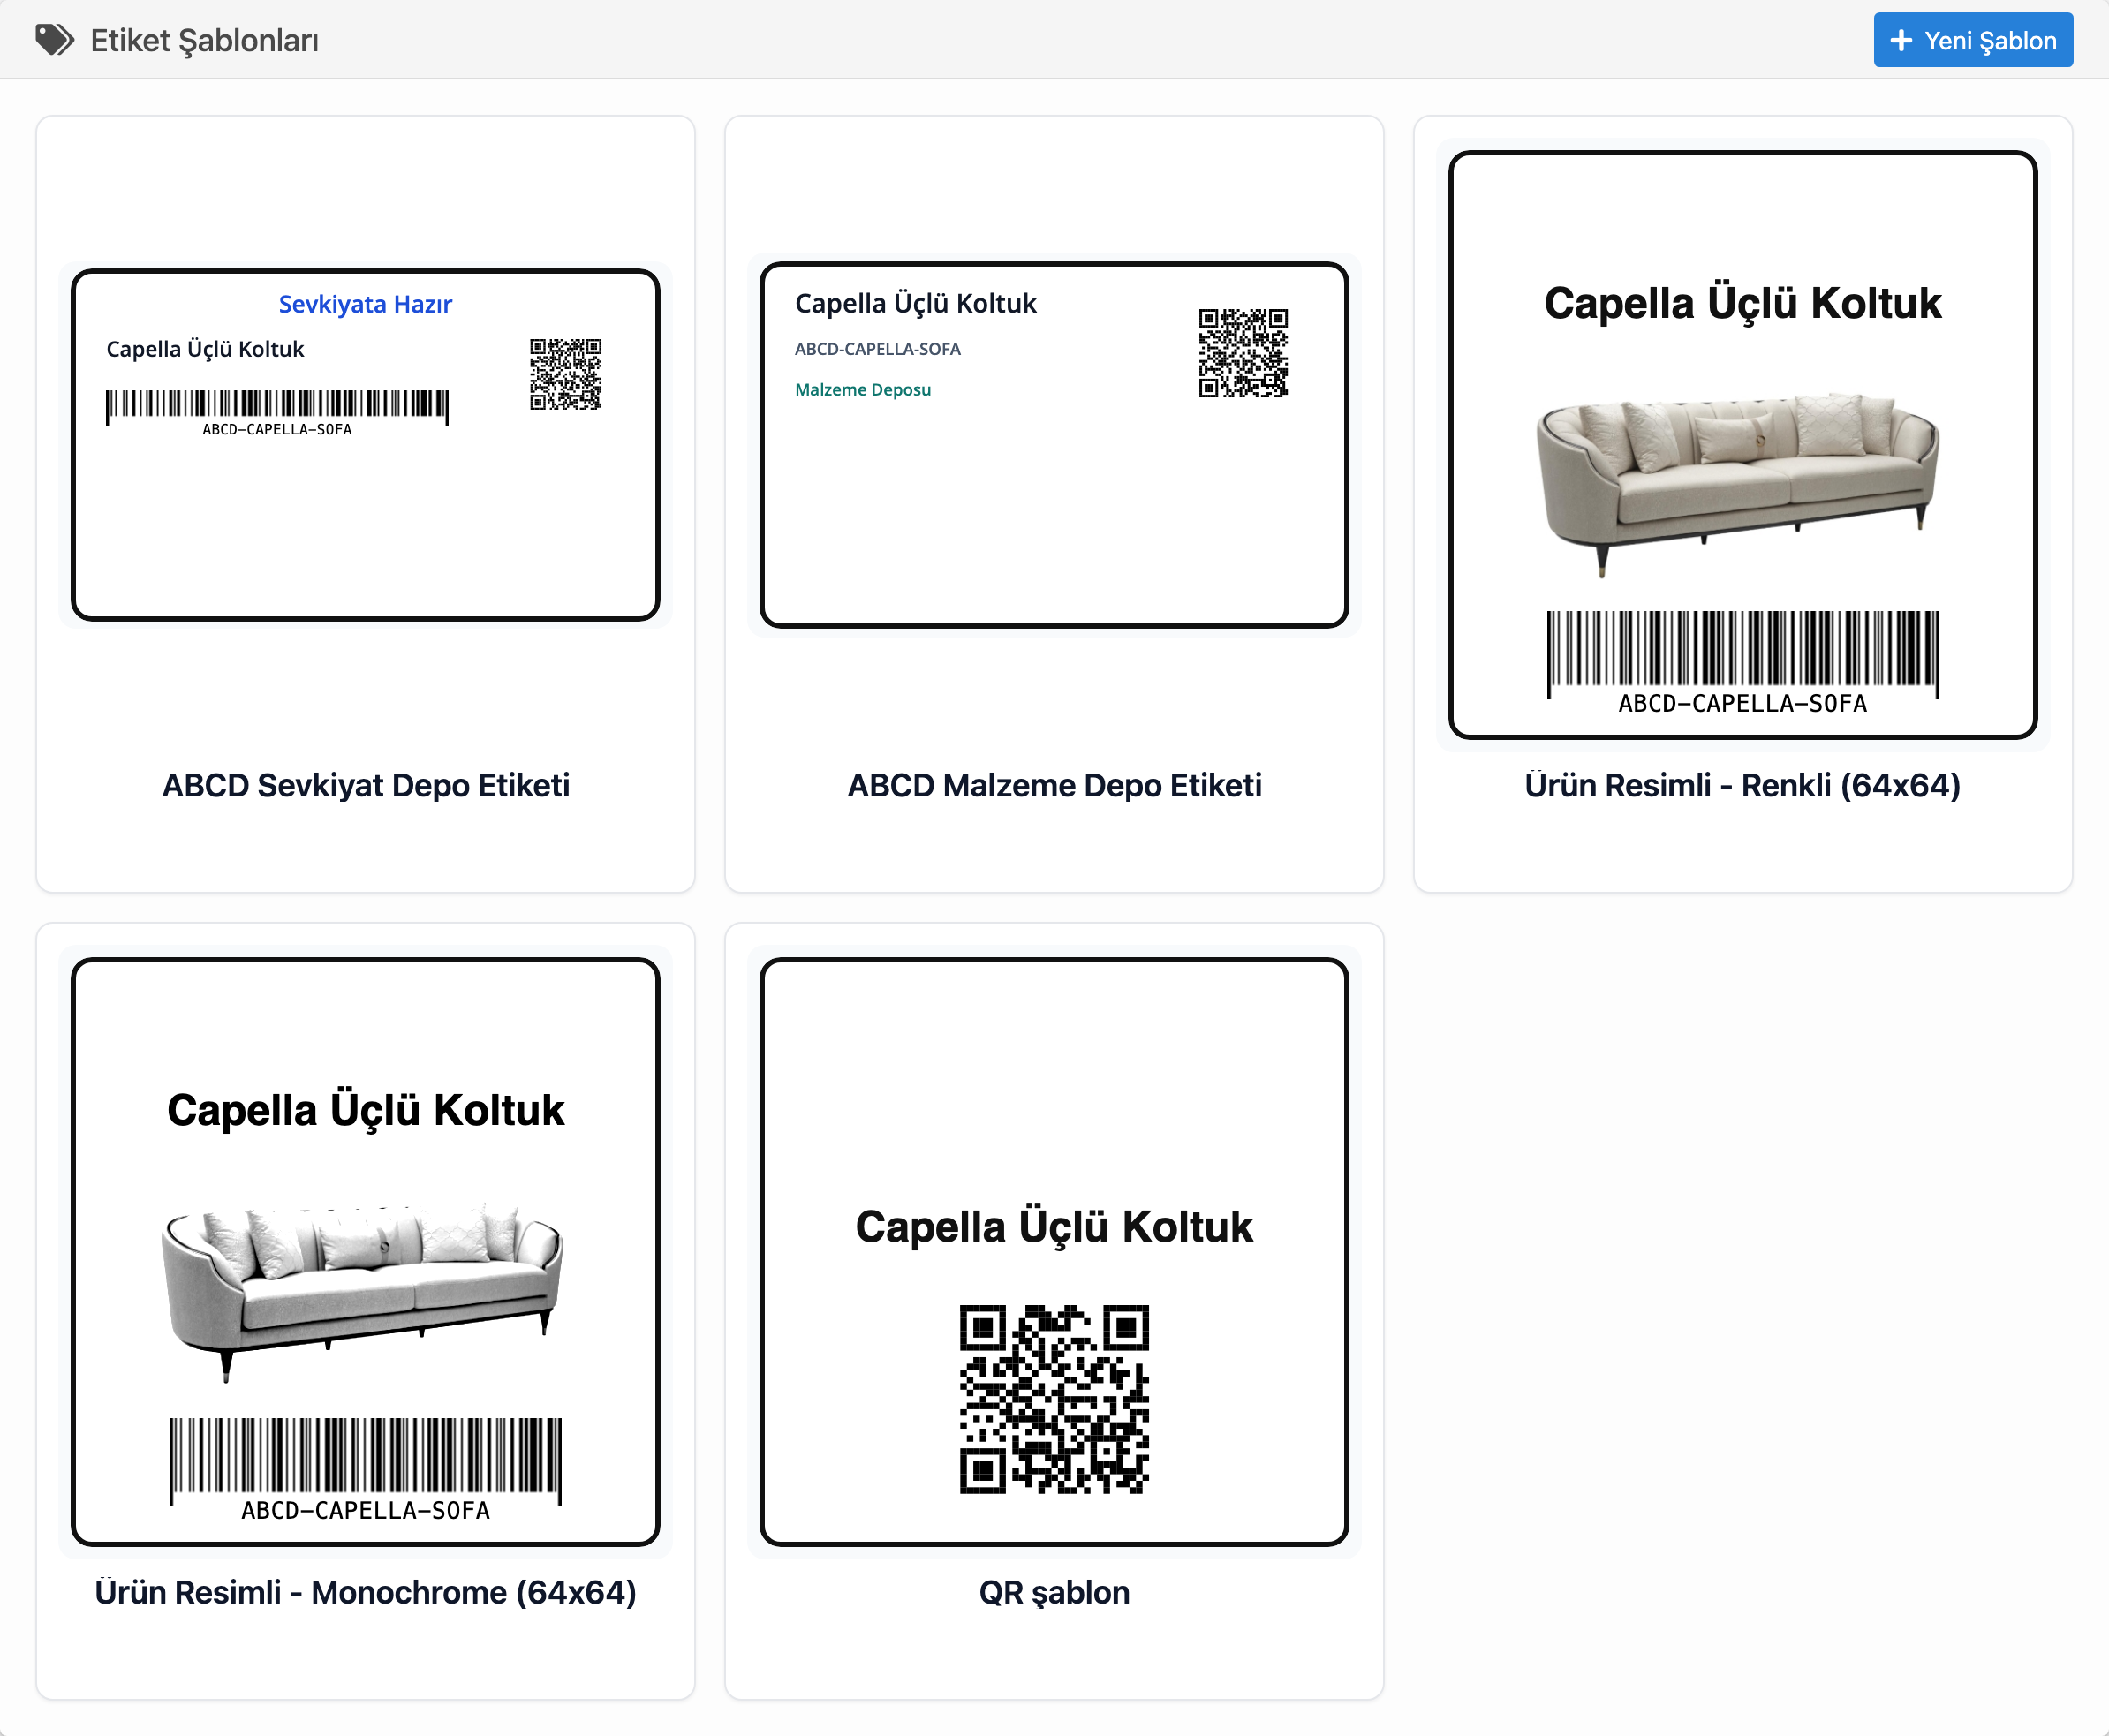Screen dimensions: 2109x1736
Task: Open the ABCD Sevkiyat Depo Etiketi preview
Action: (x=365, y=445)
